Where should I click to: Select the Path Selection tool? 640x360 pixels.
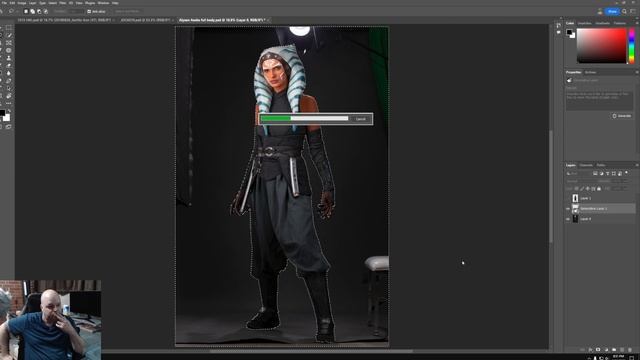[x=9, y=88]
